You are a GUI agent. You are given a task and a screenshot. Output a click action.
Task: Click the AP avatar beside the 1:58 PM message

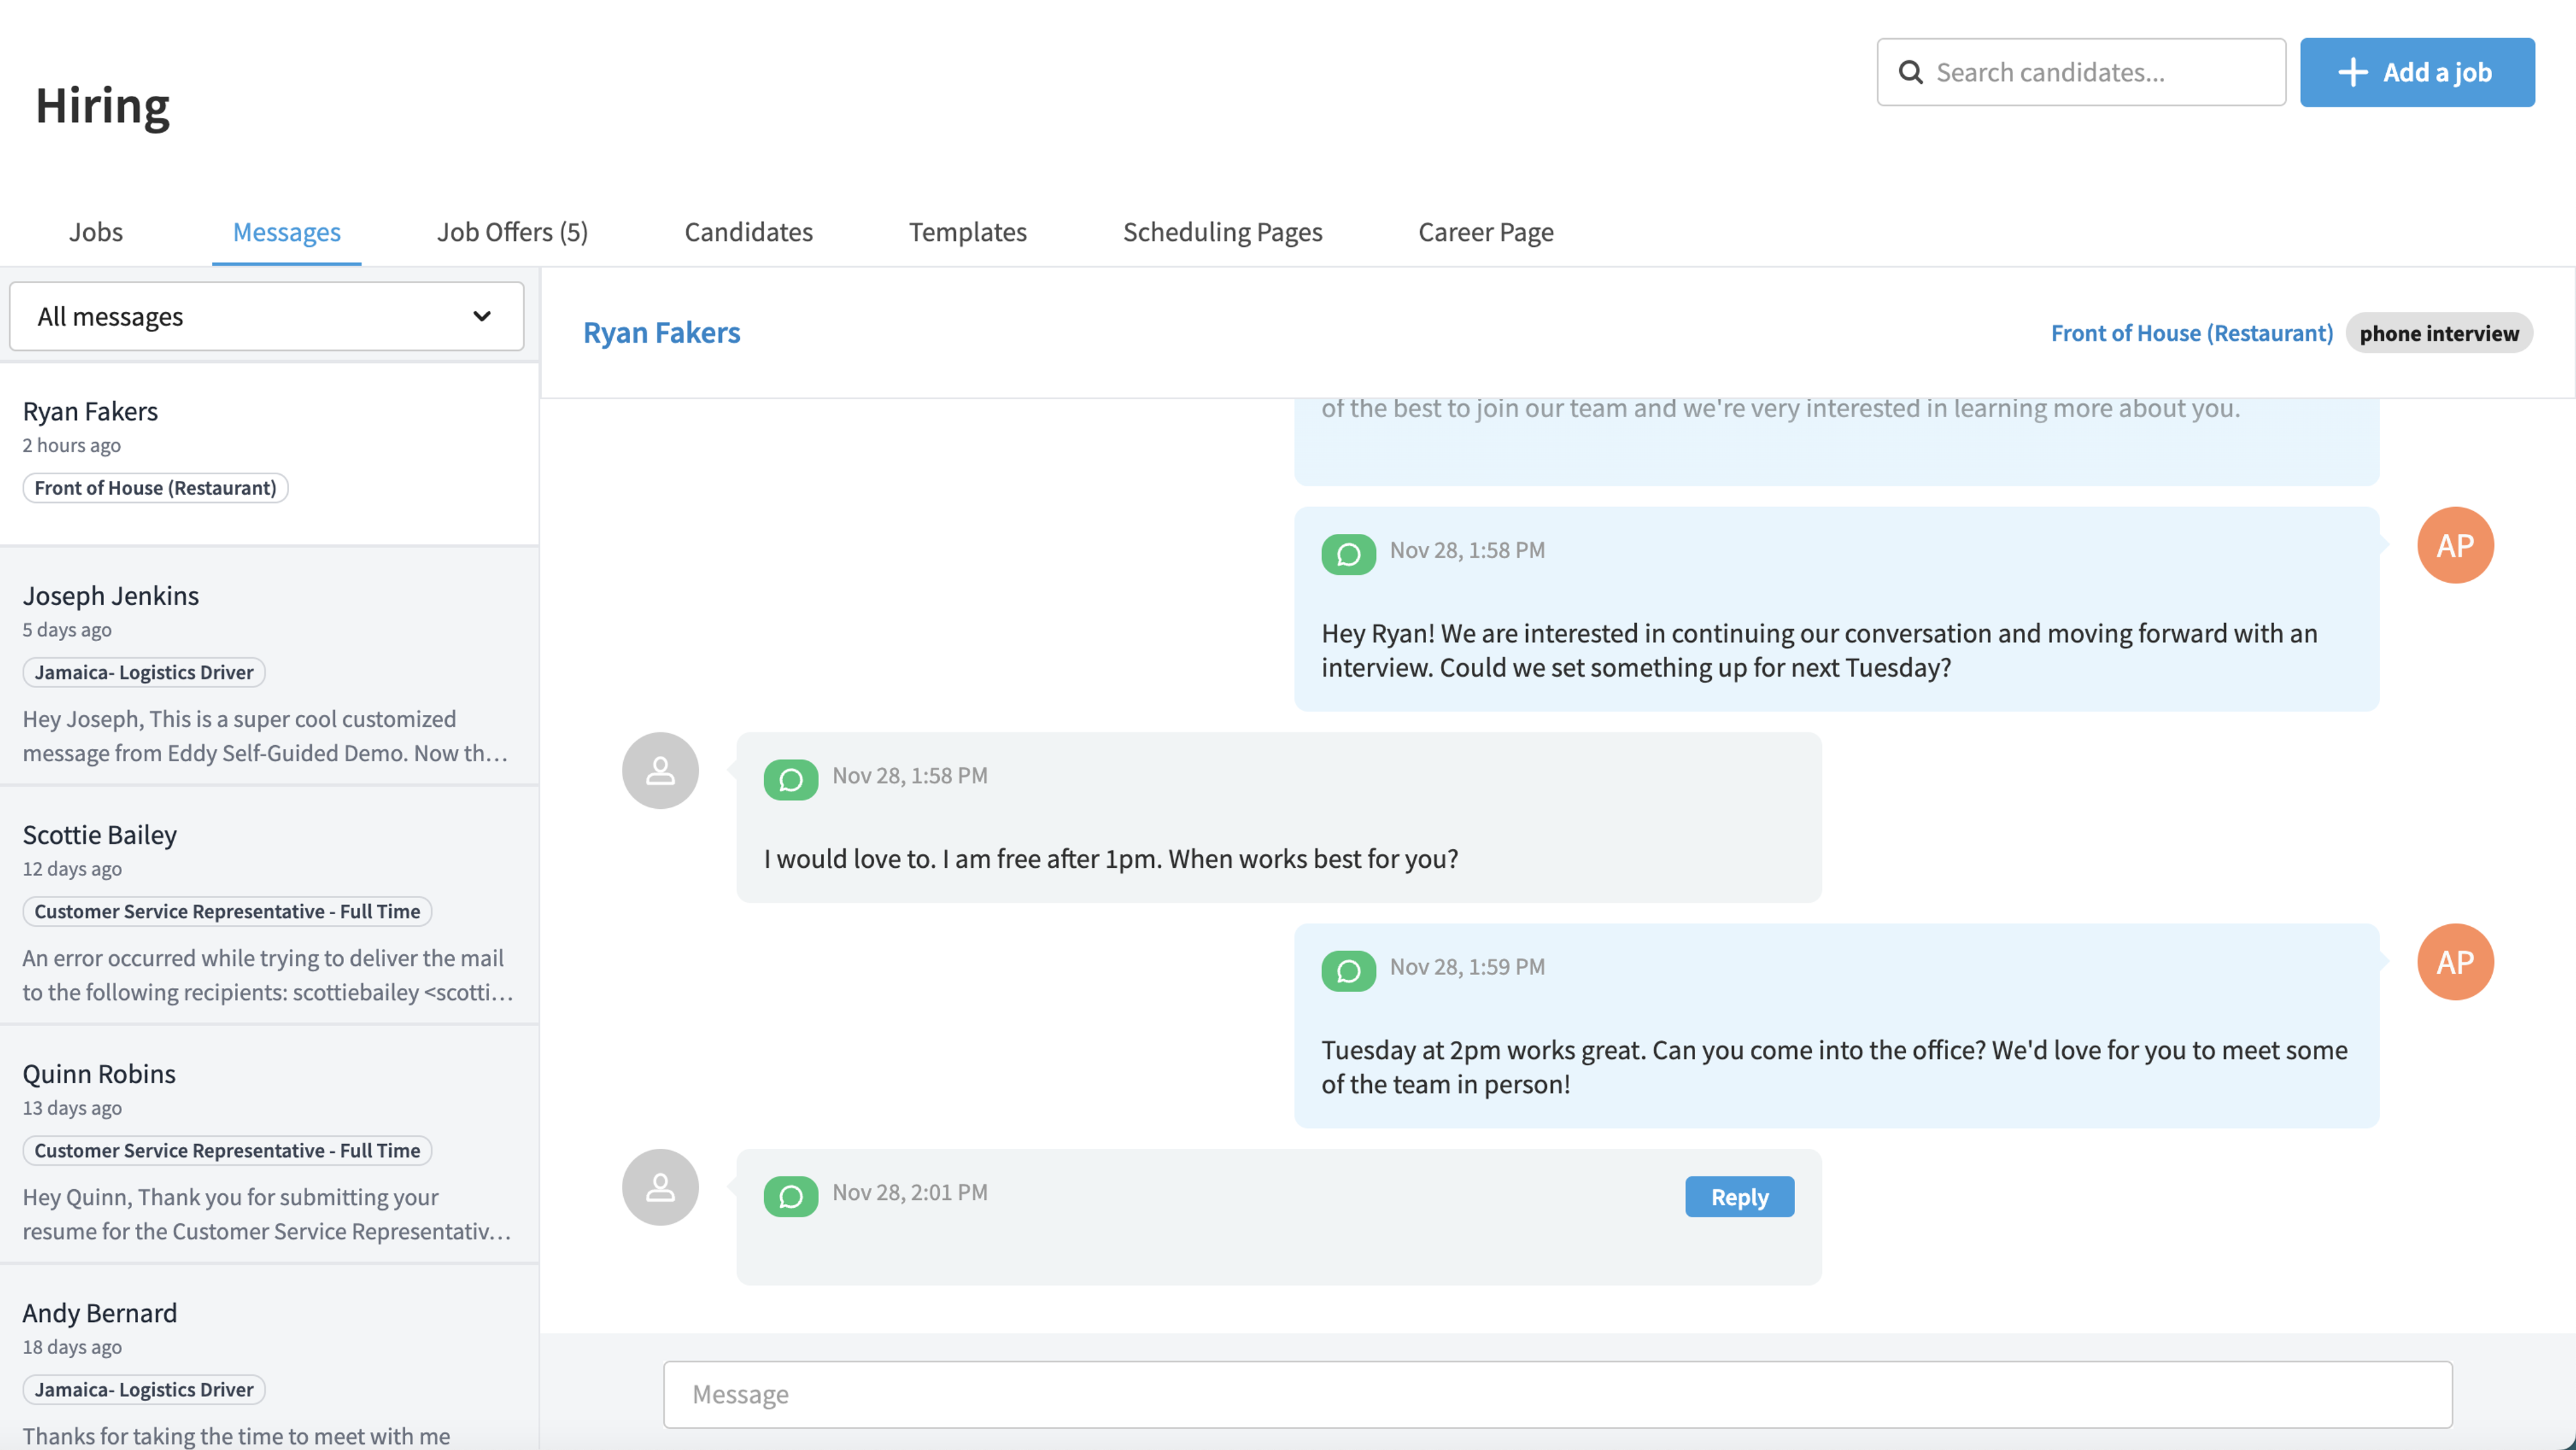tap(2455, 545)
